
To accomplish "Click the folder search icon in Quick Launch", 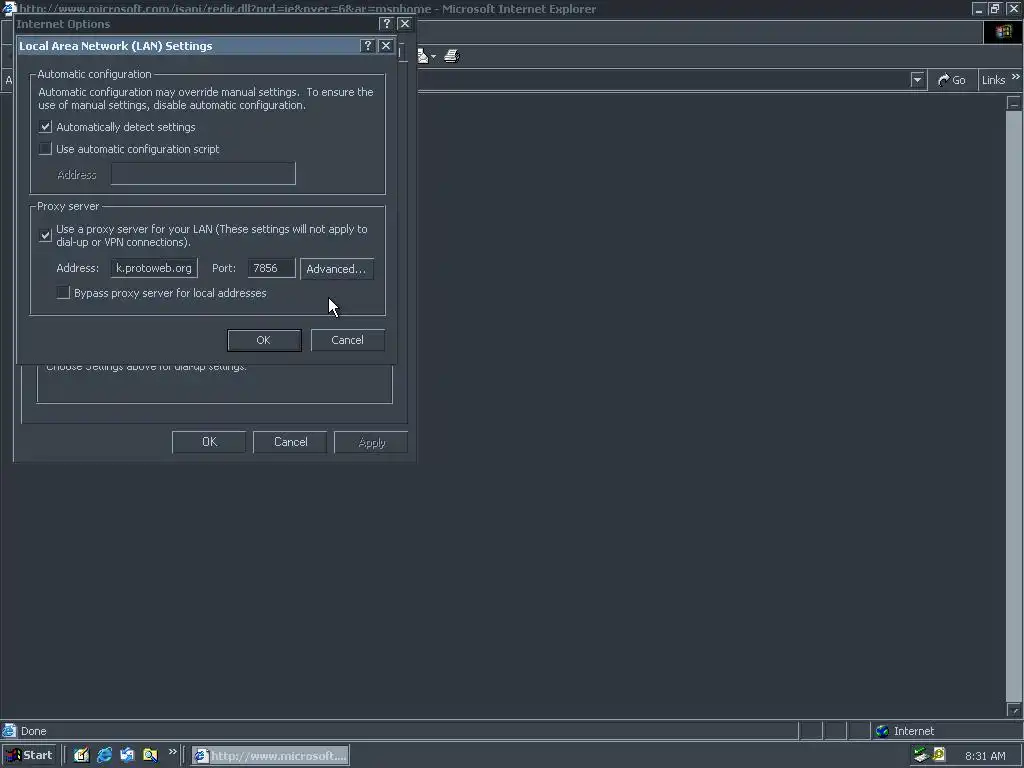I will [x=150, y=755].
